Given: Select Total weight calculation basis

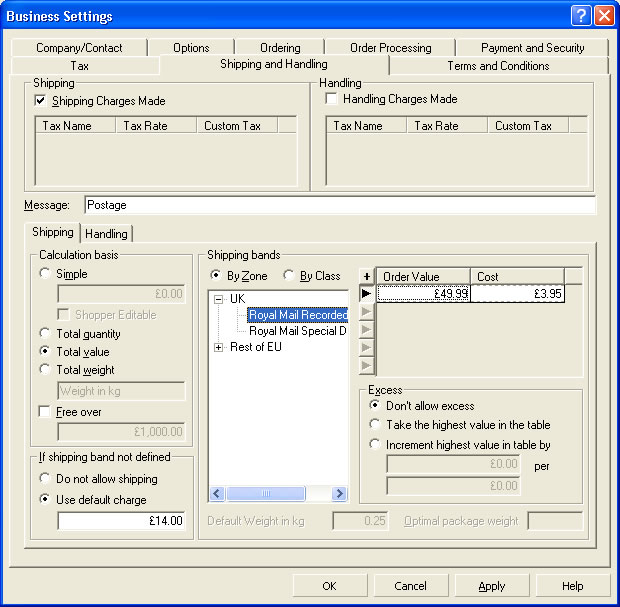Looking at the screenshot, I should (45, 370).
